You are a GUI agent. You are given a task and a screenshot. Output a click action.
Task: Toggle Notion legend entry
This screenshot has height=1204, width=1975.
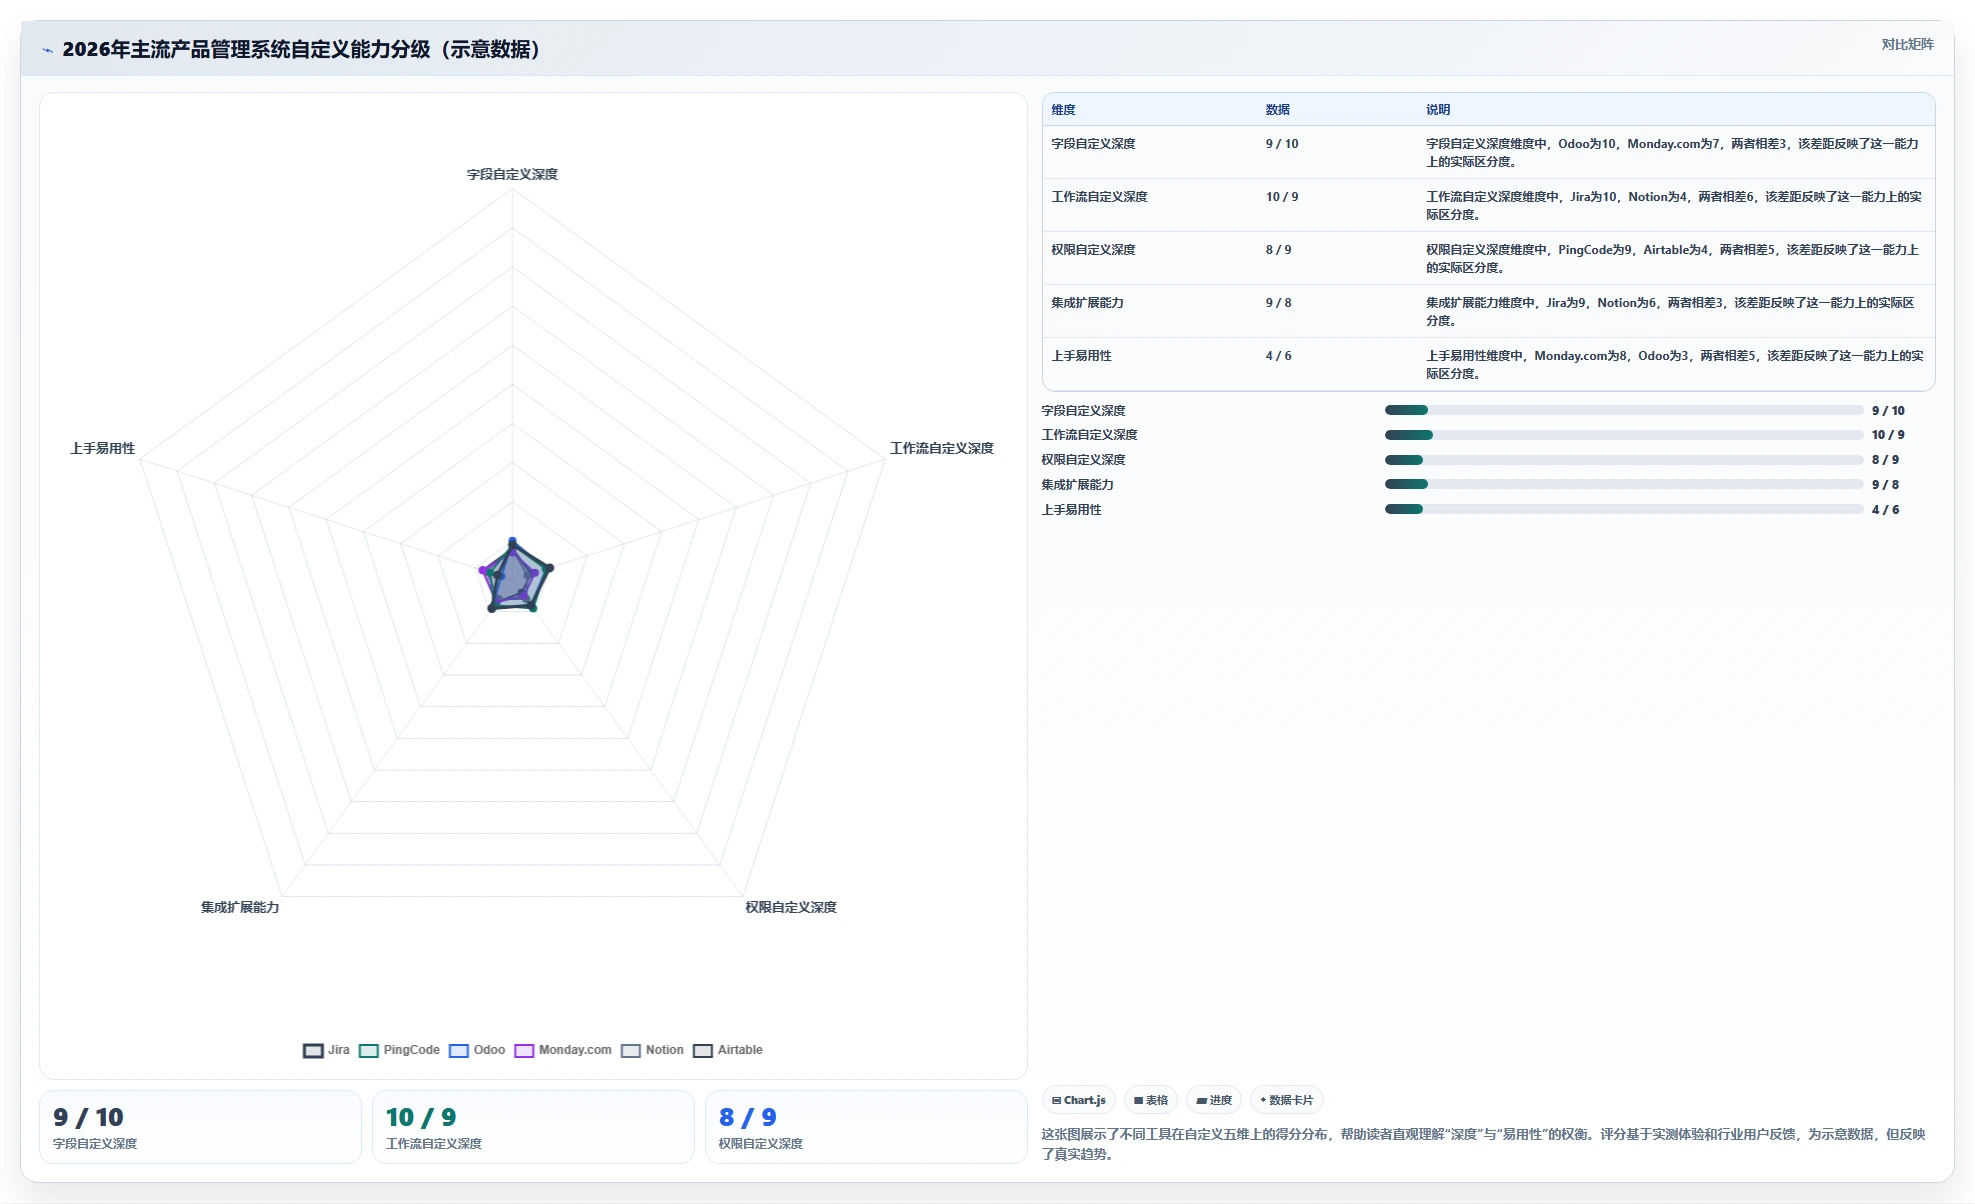[652, 1050]
